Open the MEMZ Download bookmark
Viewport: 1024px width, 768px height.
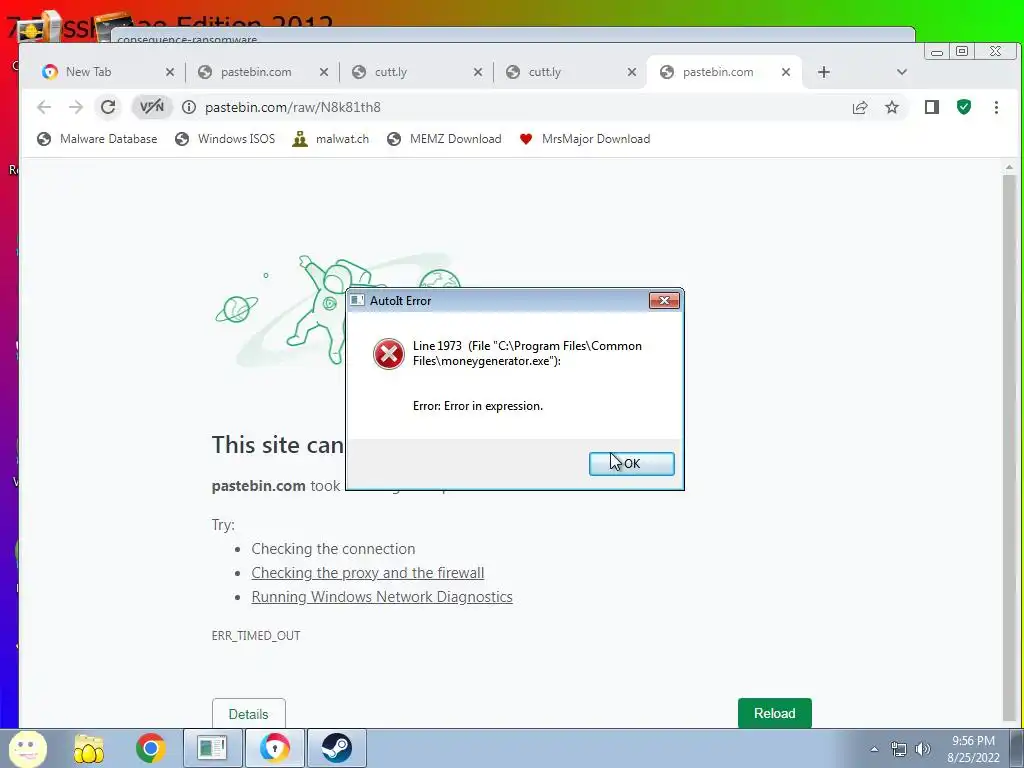[x=445, y=138]
